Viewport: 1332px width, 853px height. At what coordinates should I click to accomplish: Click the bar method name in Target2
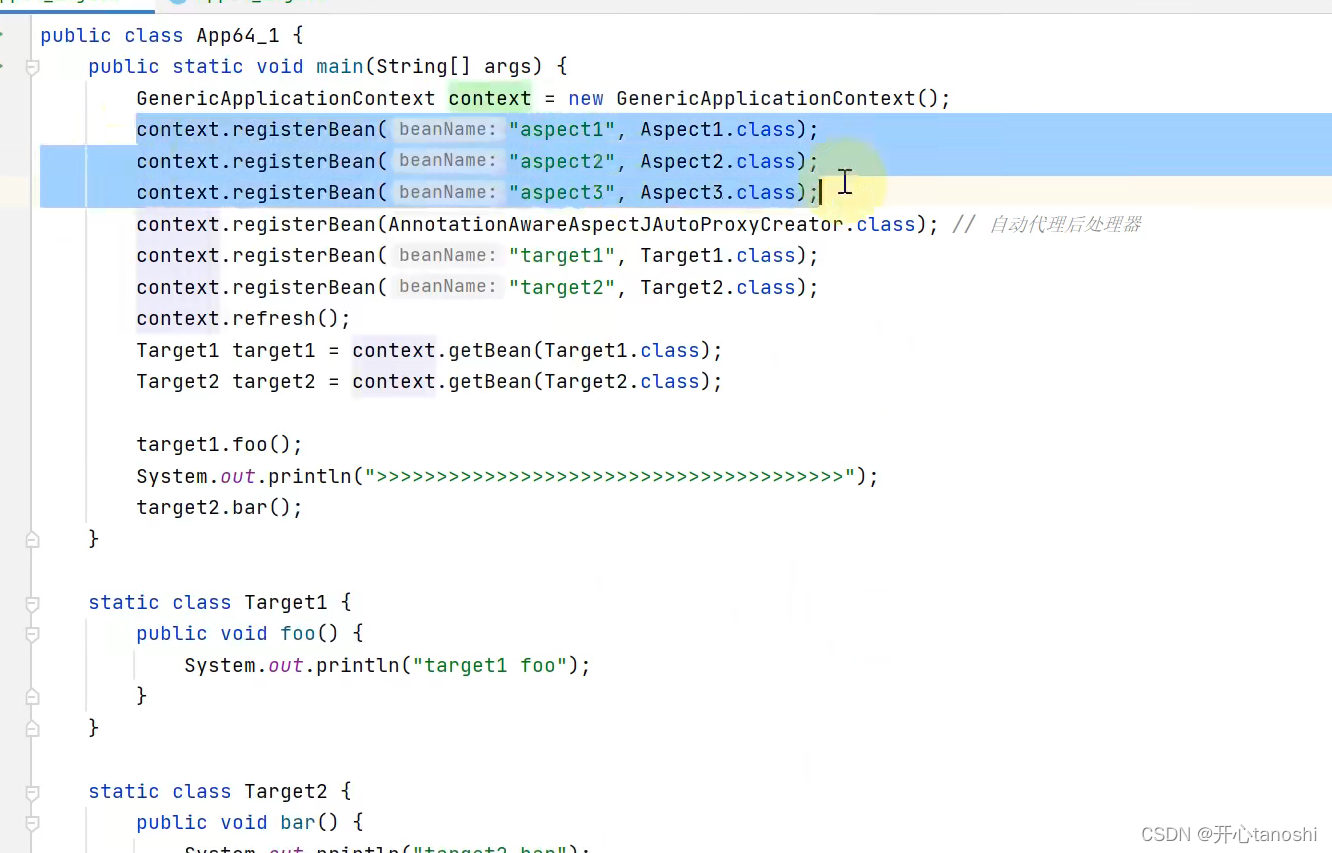click(x=298, y=823)
